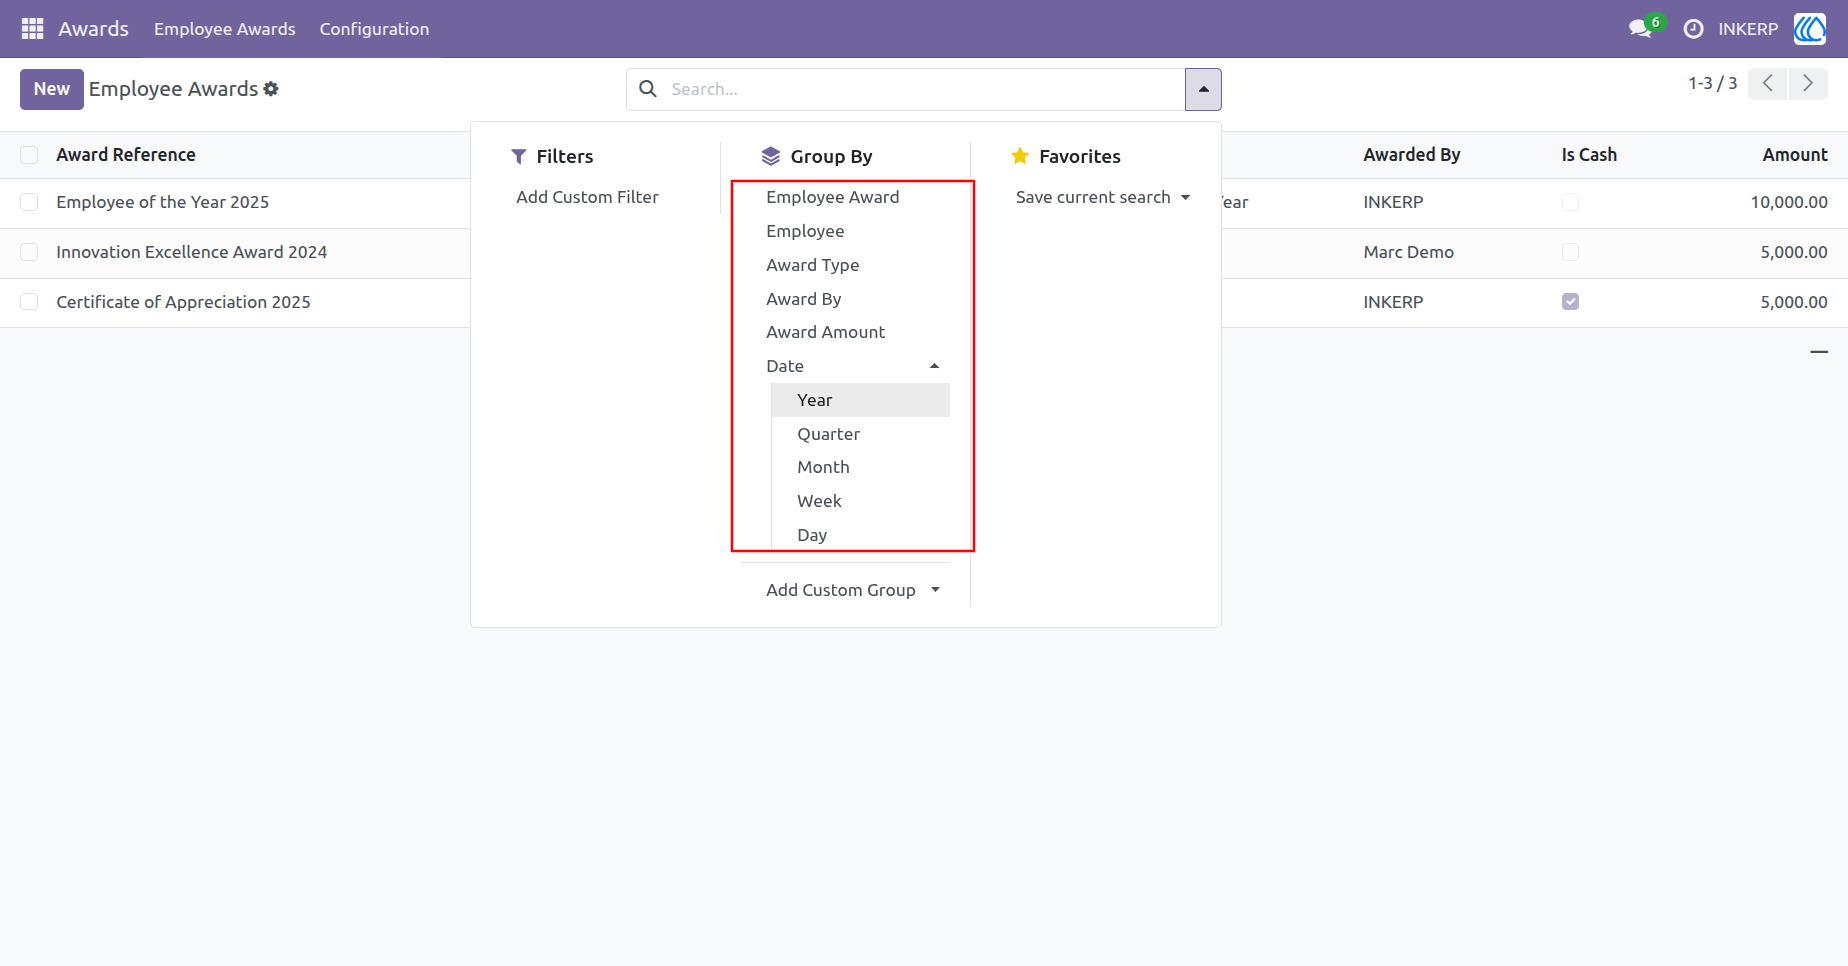Group by Date Year

(860, 400)
